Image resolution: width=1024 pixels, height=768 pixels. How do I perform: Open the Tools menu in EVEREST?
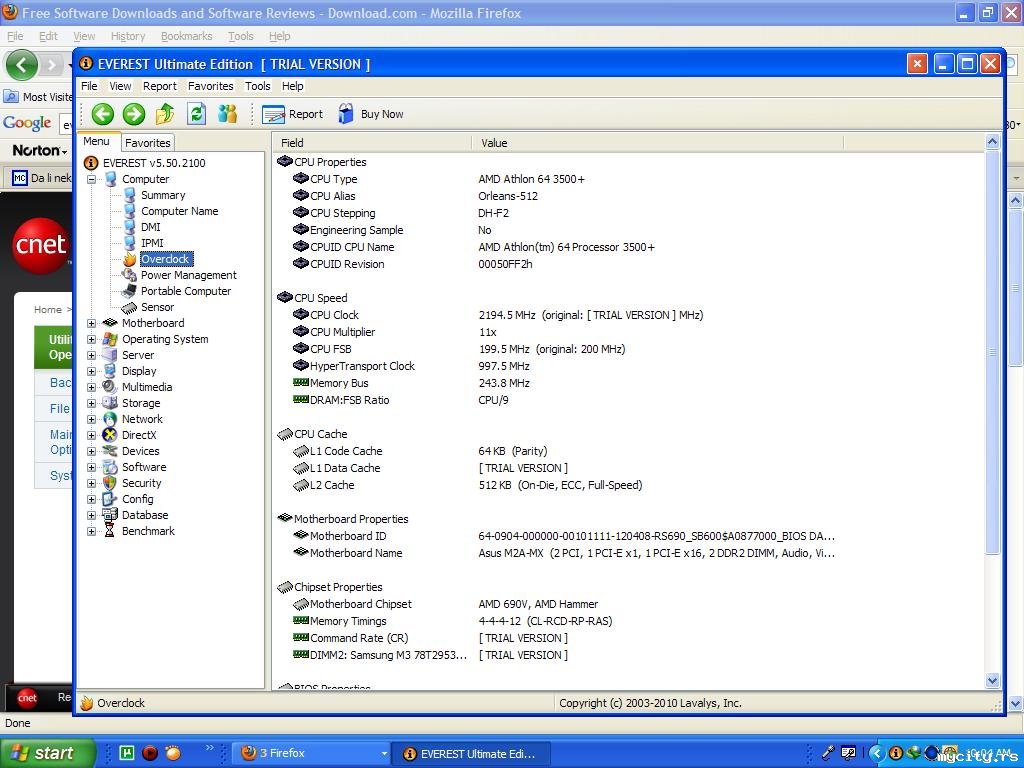click(x=258, y=86)
